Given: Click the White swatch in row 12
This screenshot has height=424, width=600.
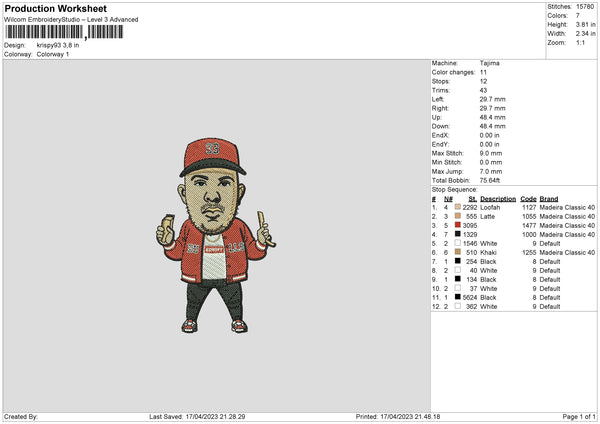Looking at the screenshot, I should coord(458,306).
